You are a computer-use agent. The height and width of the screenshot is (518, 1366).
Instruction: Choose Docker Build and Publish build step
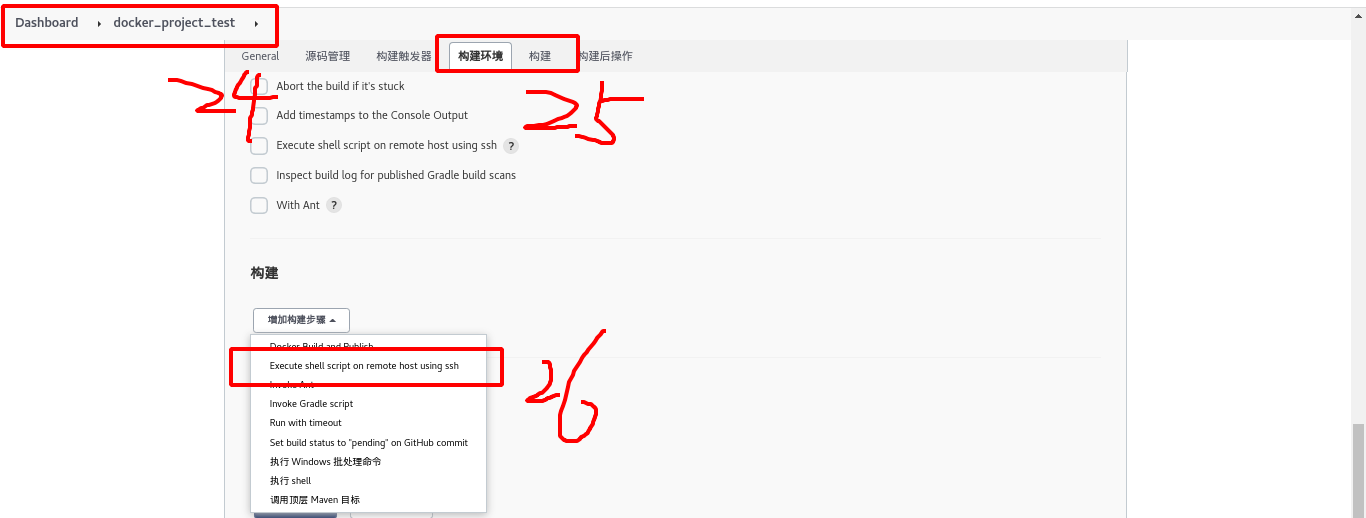pyautogui.click(x=368, y=346)
